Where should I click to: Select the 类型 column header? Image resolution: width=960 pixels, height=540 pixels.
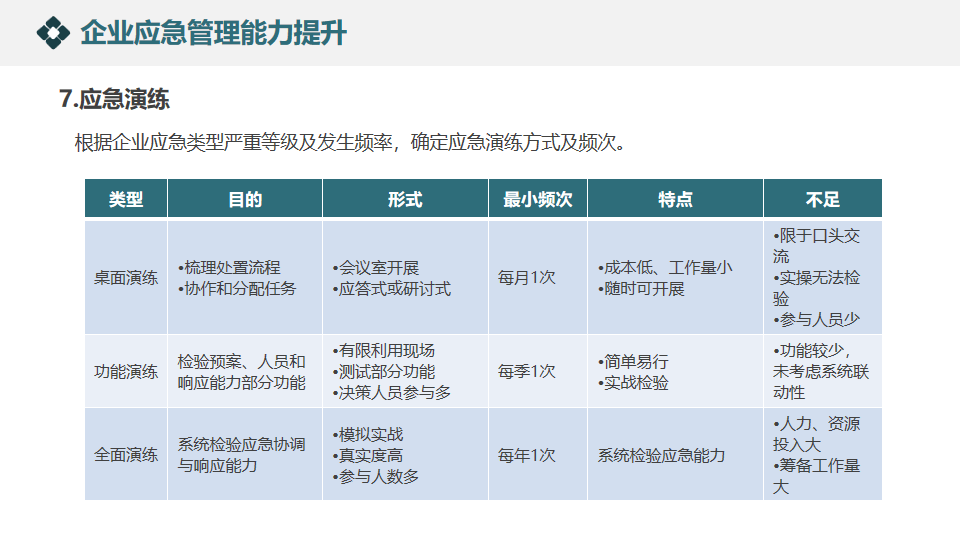tap(126, 198)
